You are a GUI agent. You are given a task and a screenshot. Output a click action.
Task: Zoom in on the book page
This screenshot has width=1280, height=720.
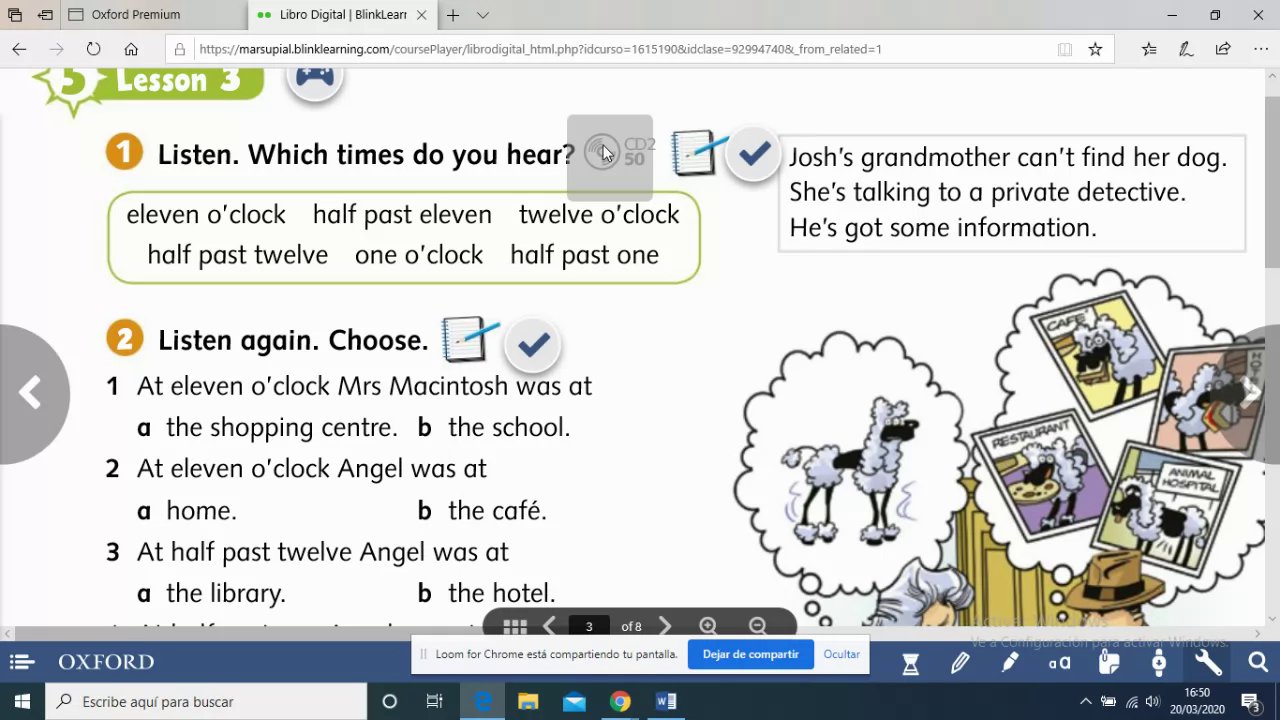click(708, 627)
